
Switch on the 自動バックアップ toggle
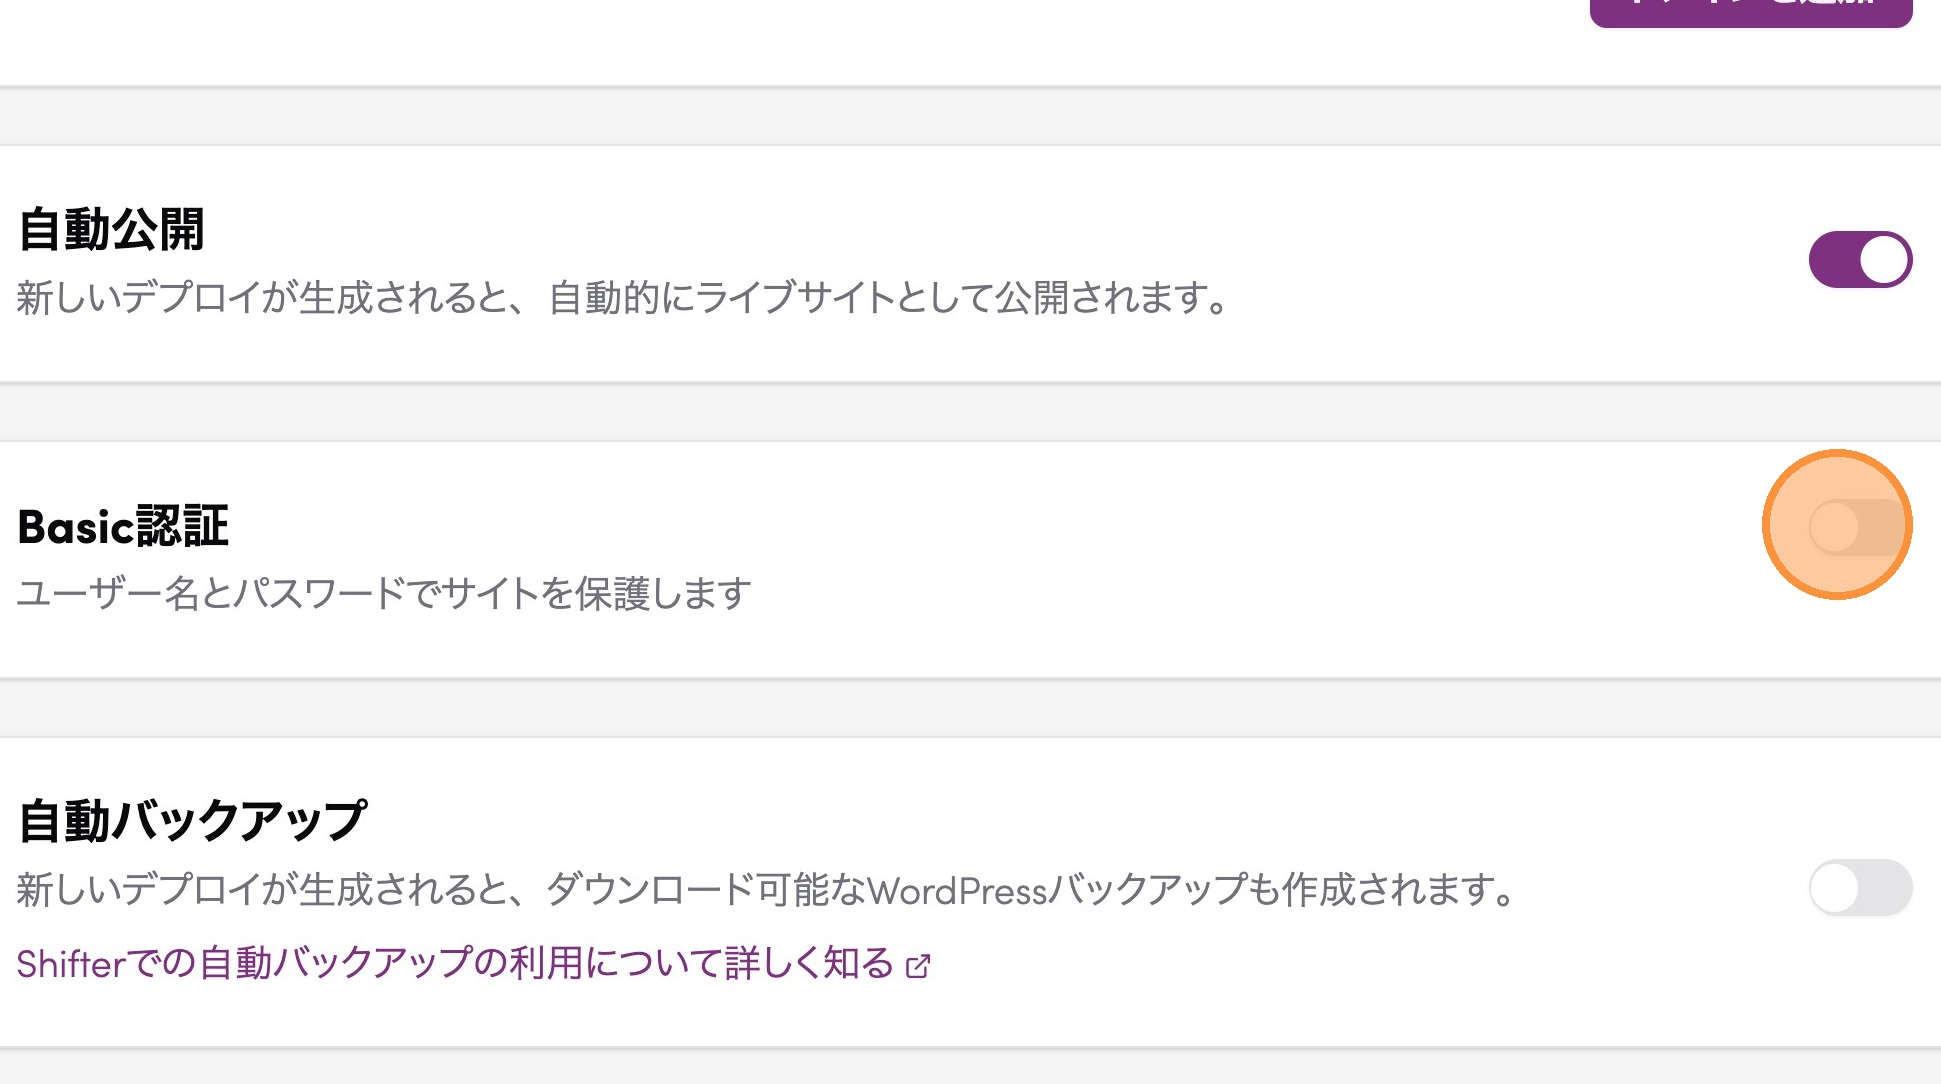click(x=1860, y=888)
